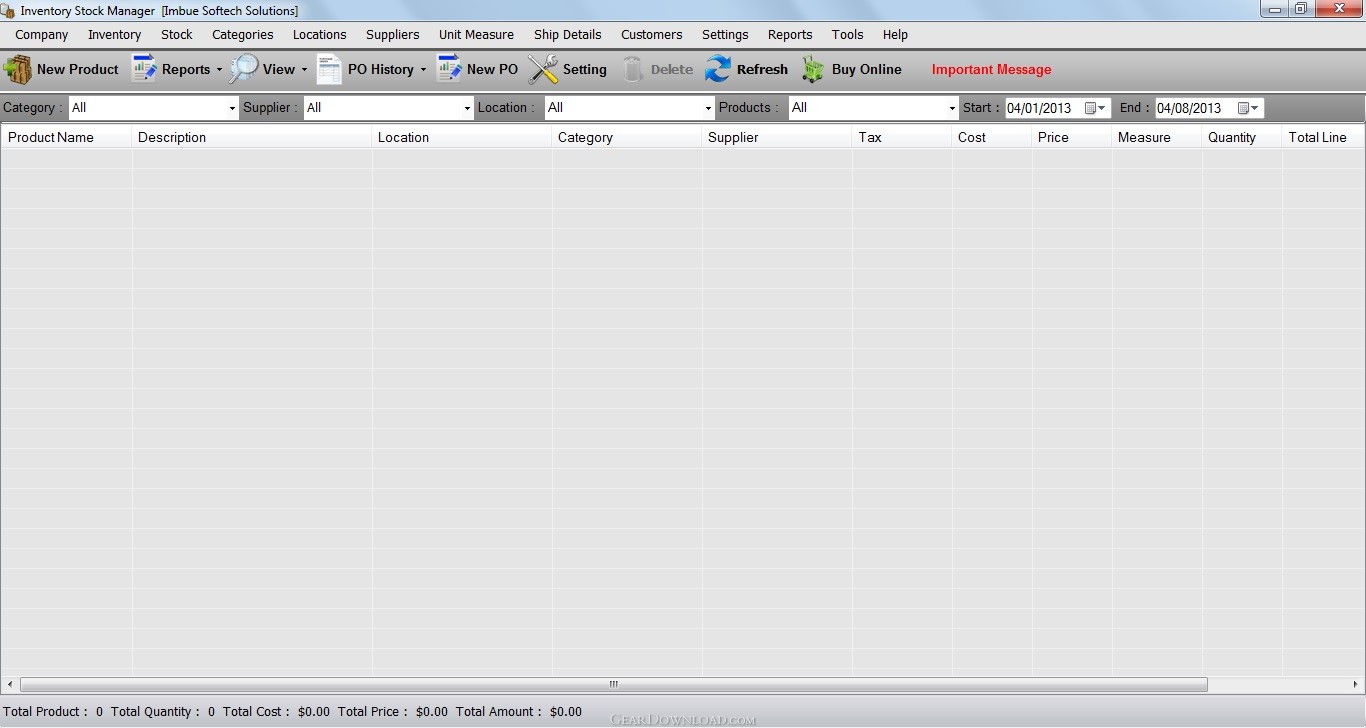Viewport: 1366px width, 728px height.
Task: Open PO History document icon
Action: 329,69
